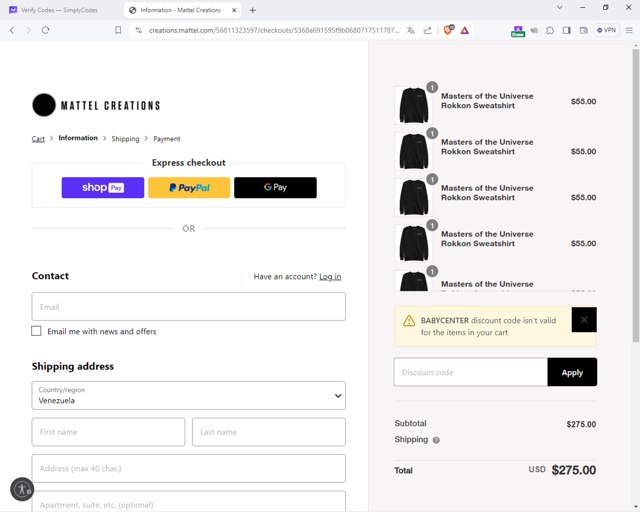Dismiss the BABYCENTER discount code warning
This screenshot has width=640, height=512.
point(584,320)
